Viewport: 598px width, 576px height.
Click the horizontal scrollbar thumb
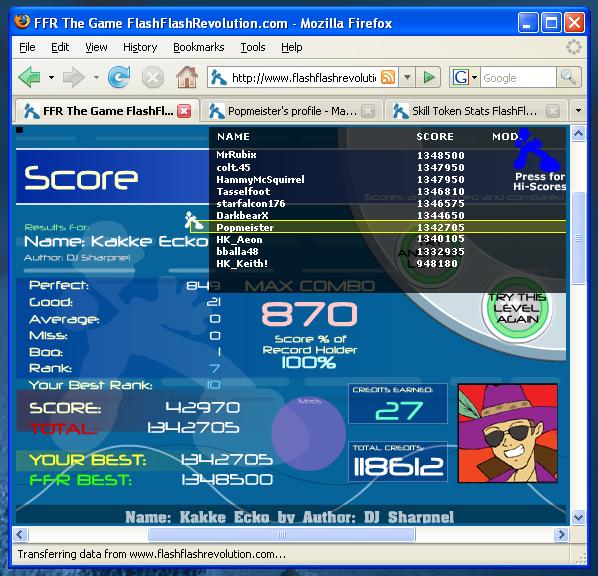click(281, 534)
